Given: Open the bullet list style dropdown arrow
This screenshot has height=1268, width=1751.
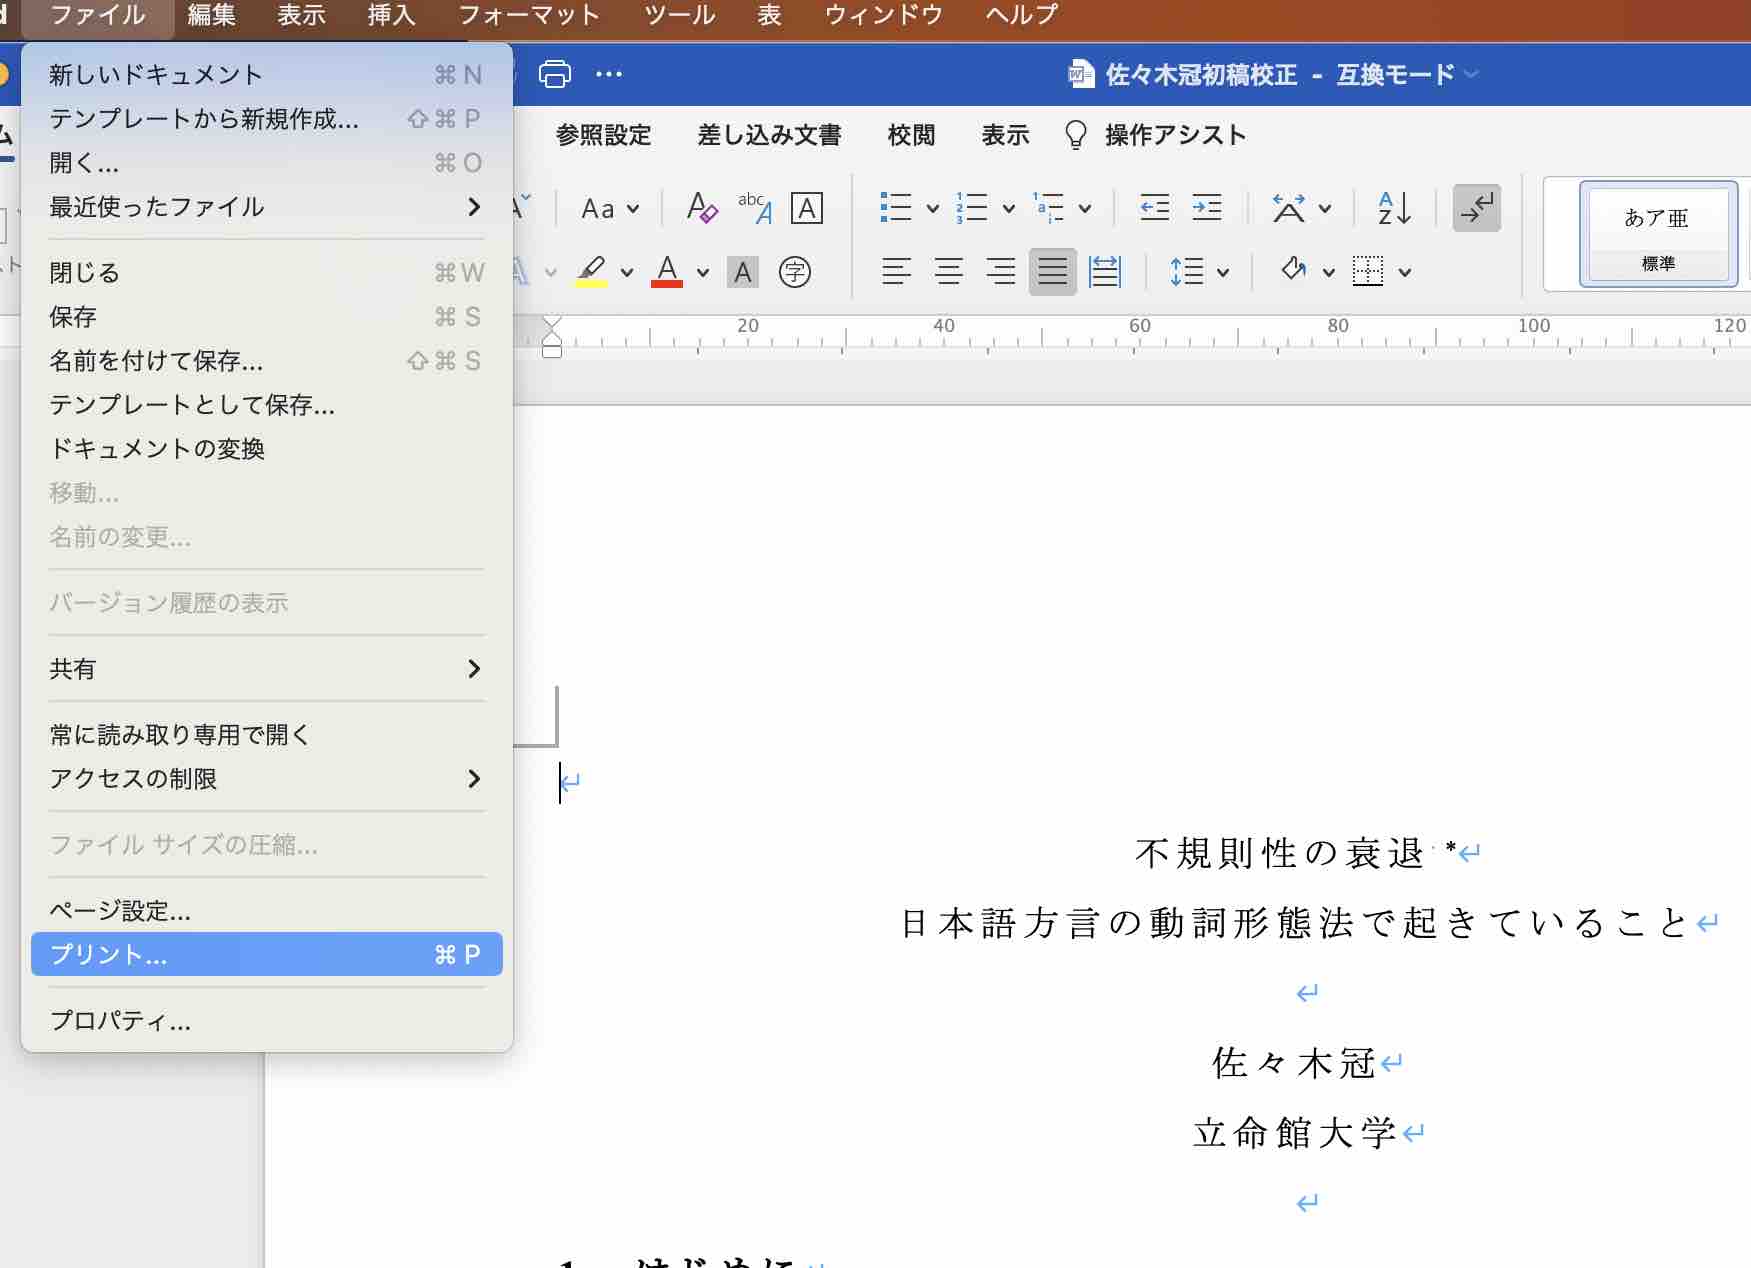Looking at the screenshot, I should click(933, 209).
